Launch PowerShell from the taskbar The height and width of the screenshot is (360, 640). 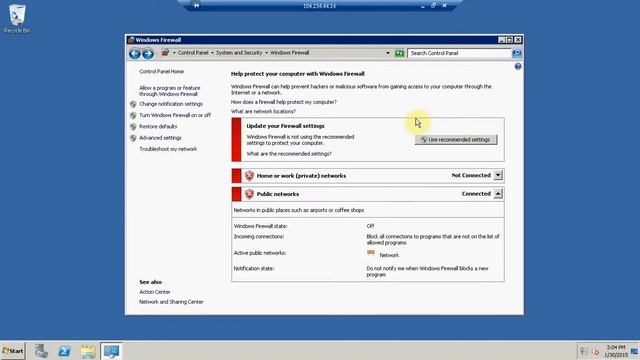point(64,351)
